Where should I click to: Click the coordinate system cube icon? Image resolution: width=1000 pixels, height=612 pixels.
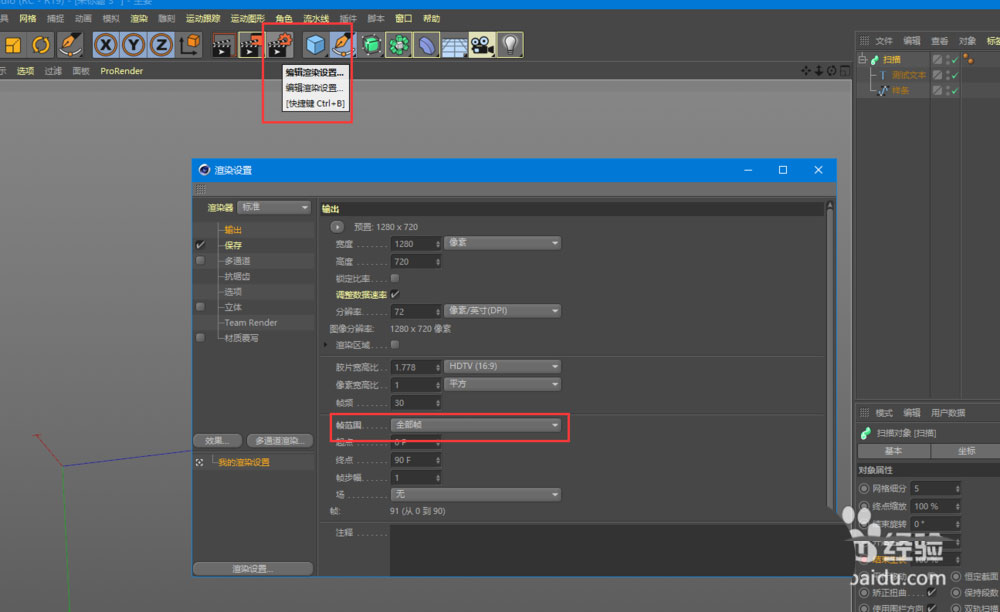pyautogui.click(x=189, y=45)
